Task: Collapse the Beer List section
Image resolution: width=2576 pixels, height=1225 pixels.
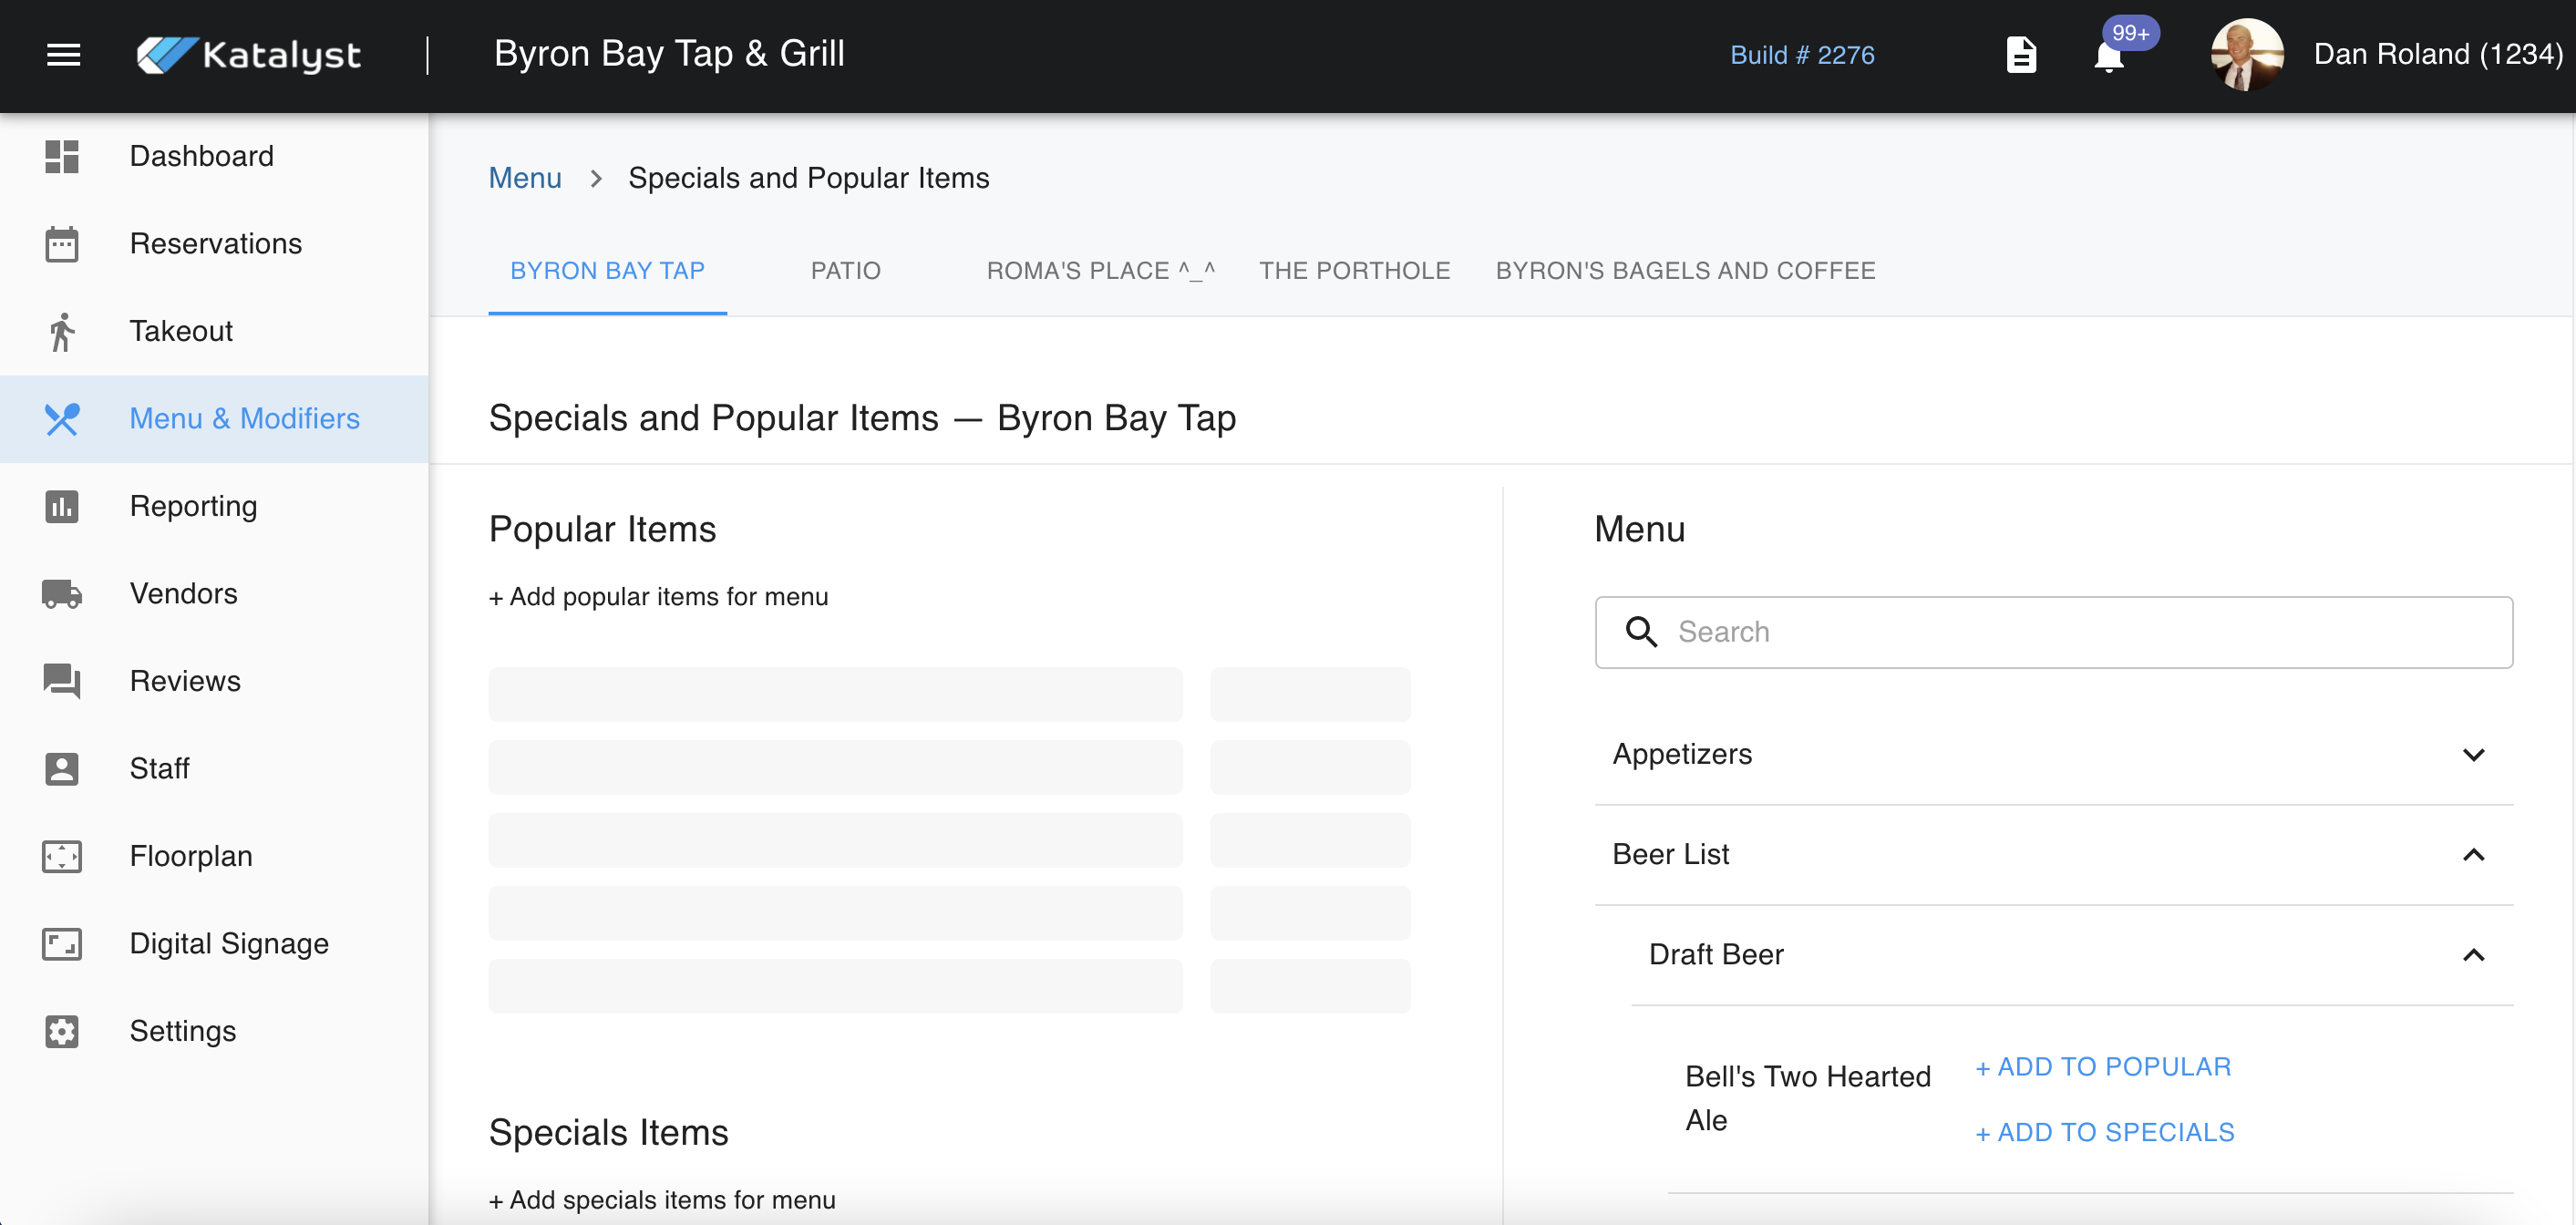Action: [2472, 854]
